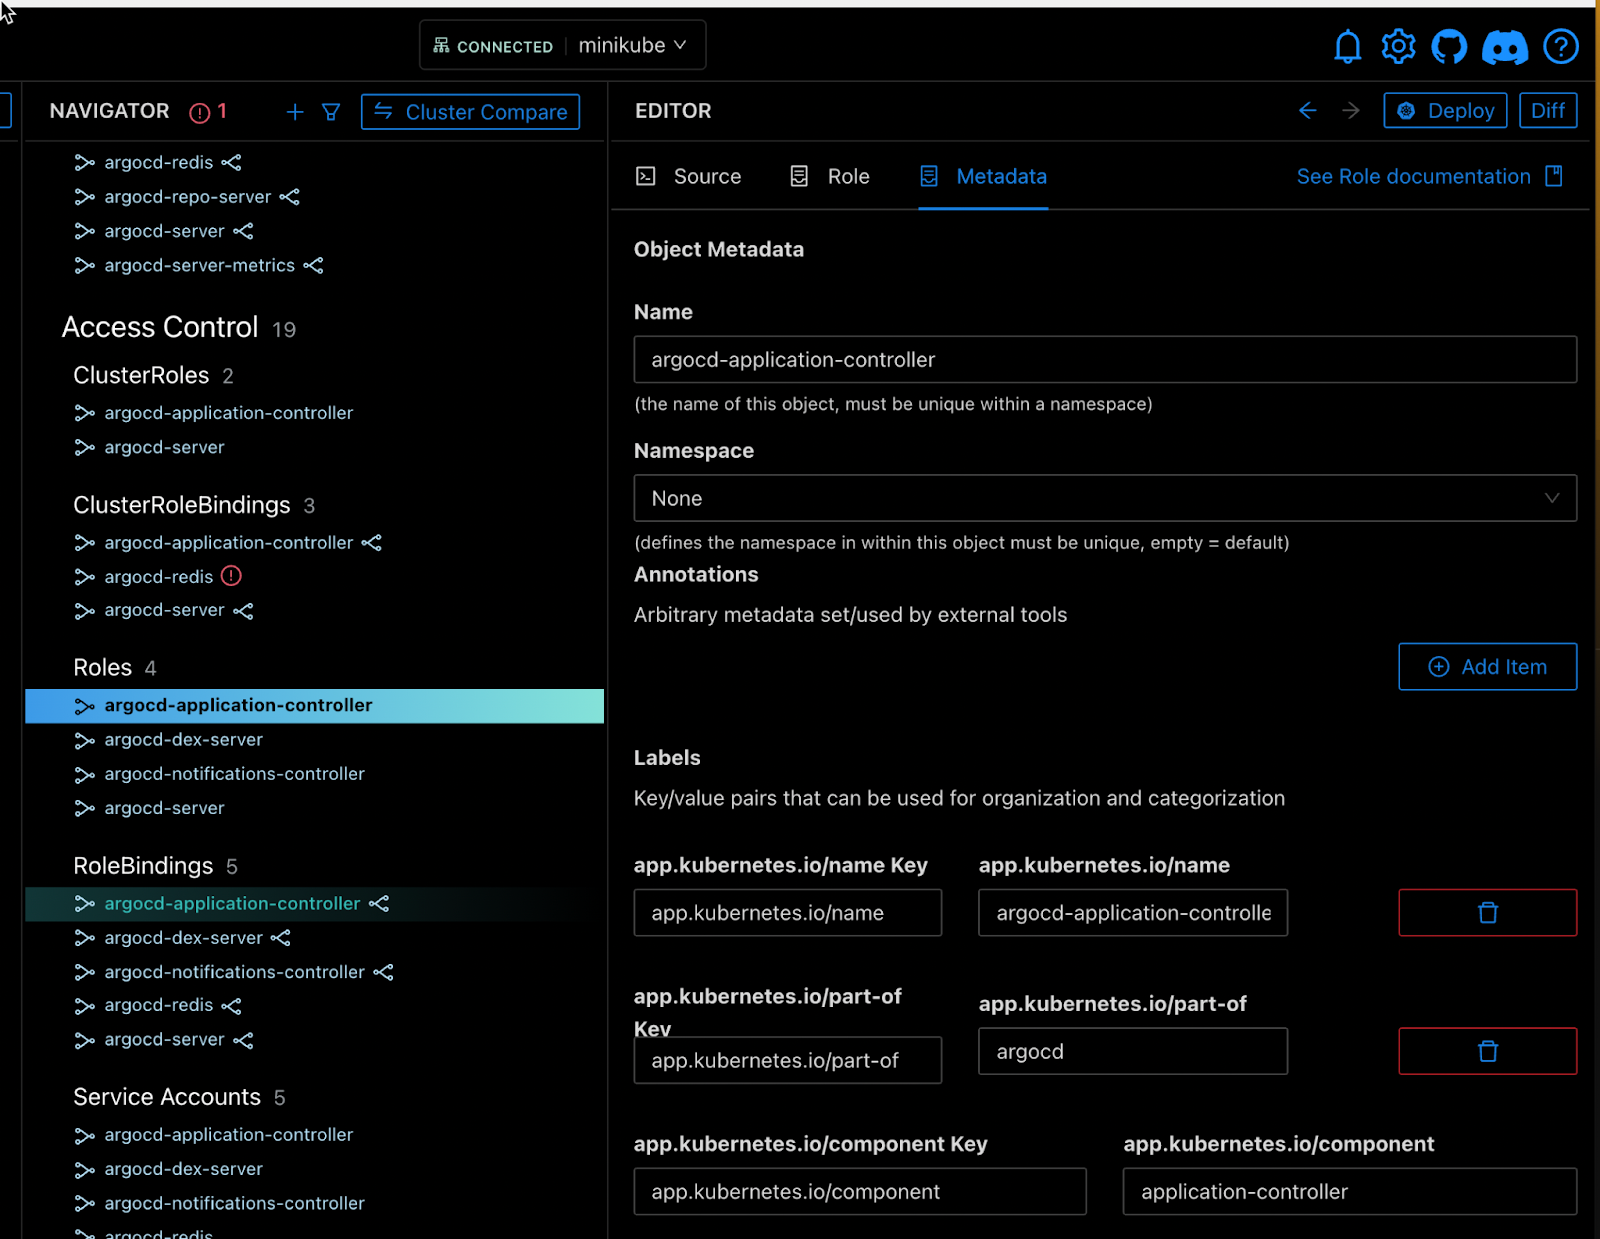Select the Metadata tab

point(983,176)
